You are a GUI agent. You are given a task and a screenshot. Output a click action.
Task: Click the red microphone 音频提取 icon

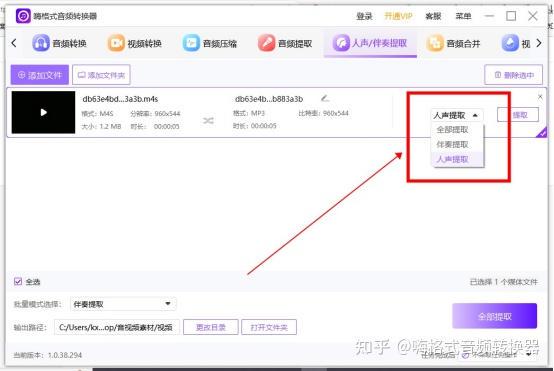pos(266,43)
